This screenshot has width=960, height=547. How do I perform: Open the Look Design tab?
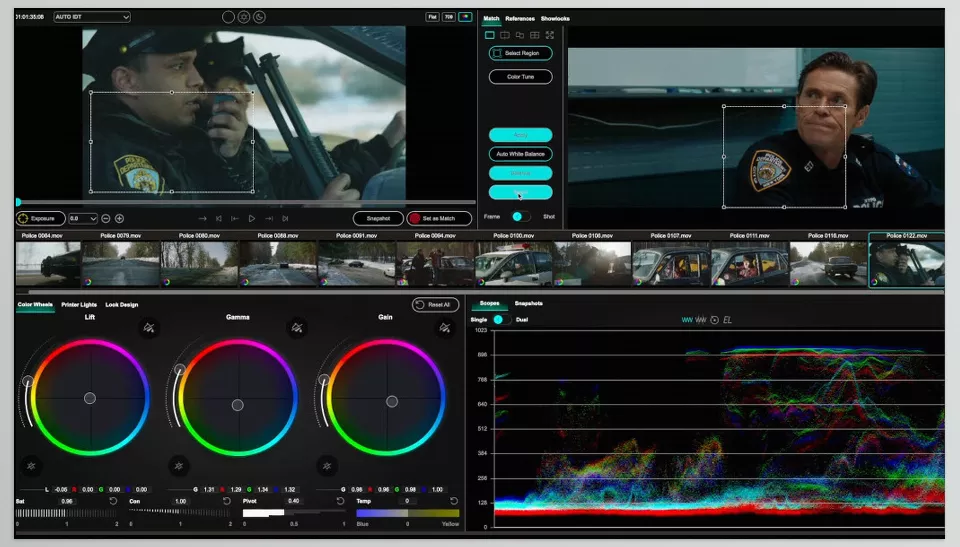click(122, 304)
